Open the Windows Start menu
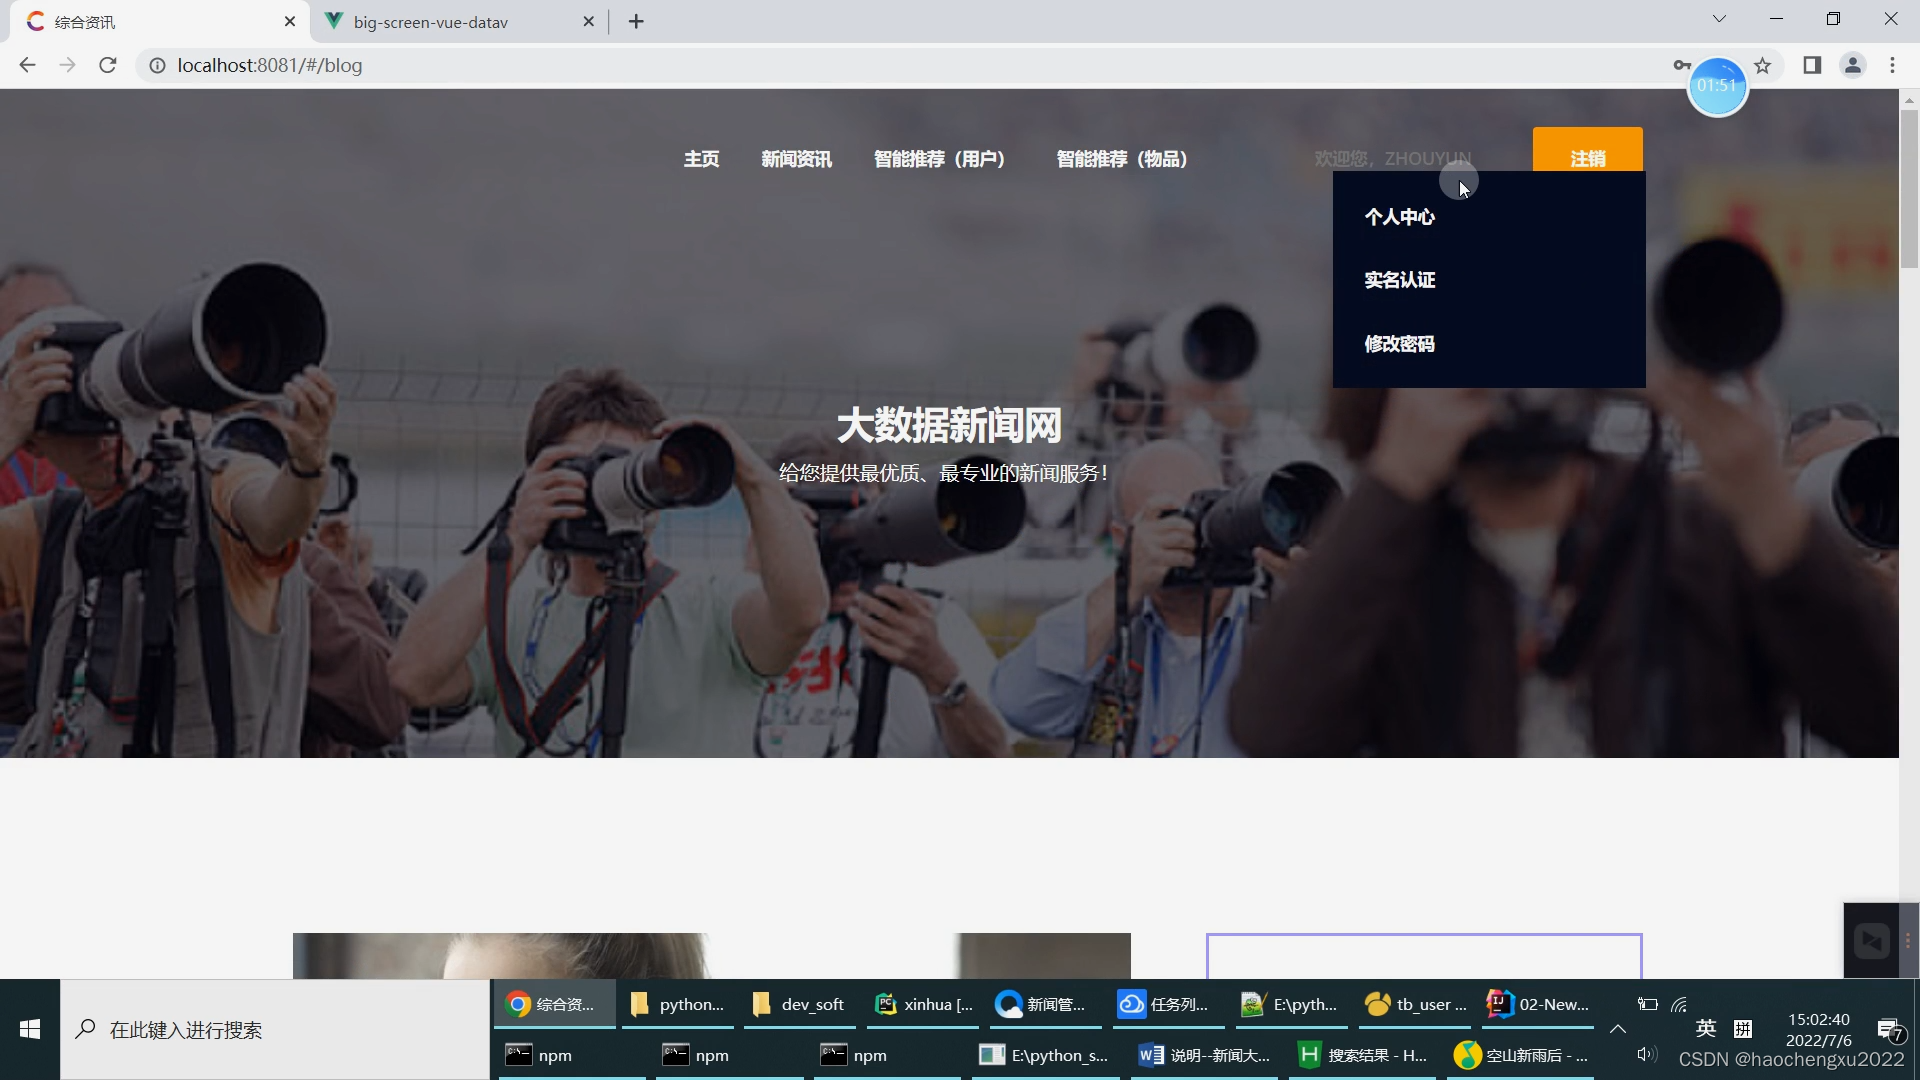The image size is (1920, 1080). click(30, 1029)
